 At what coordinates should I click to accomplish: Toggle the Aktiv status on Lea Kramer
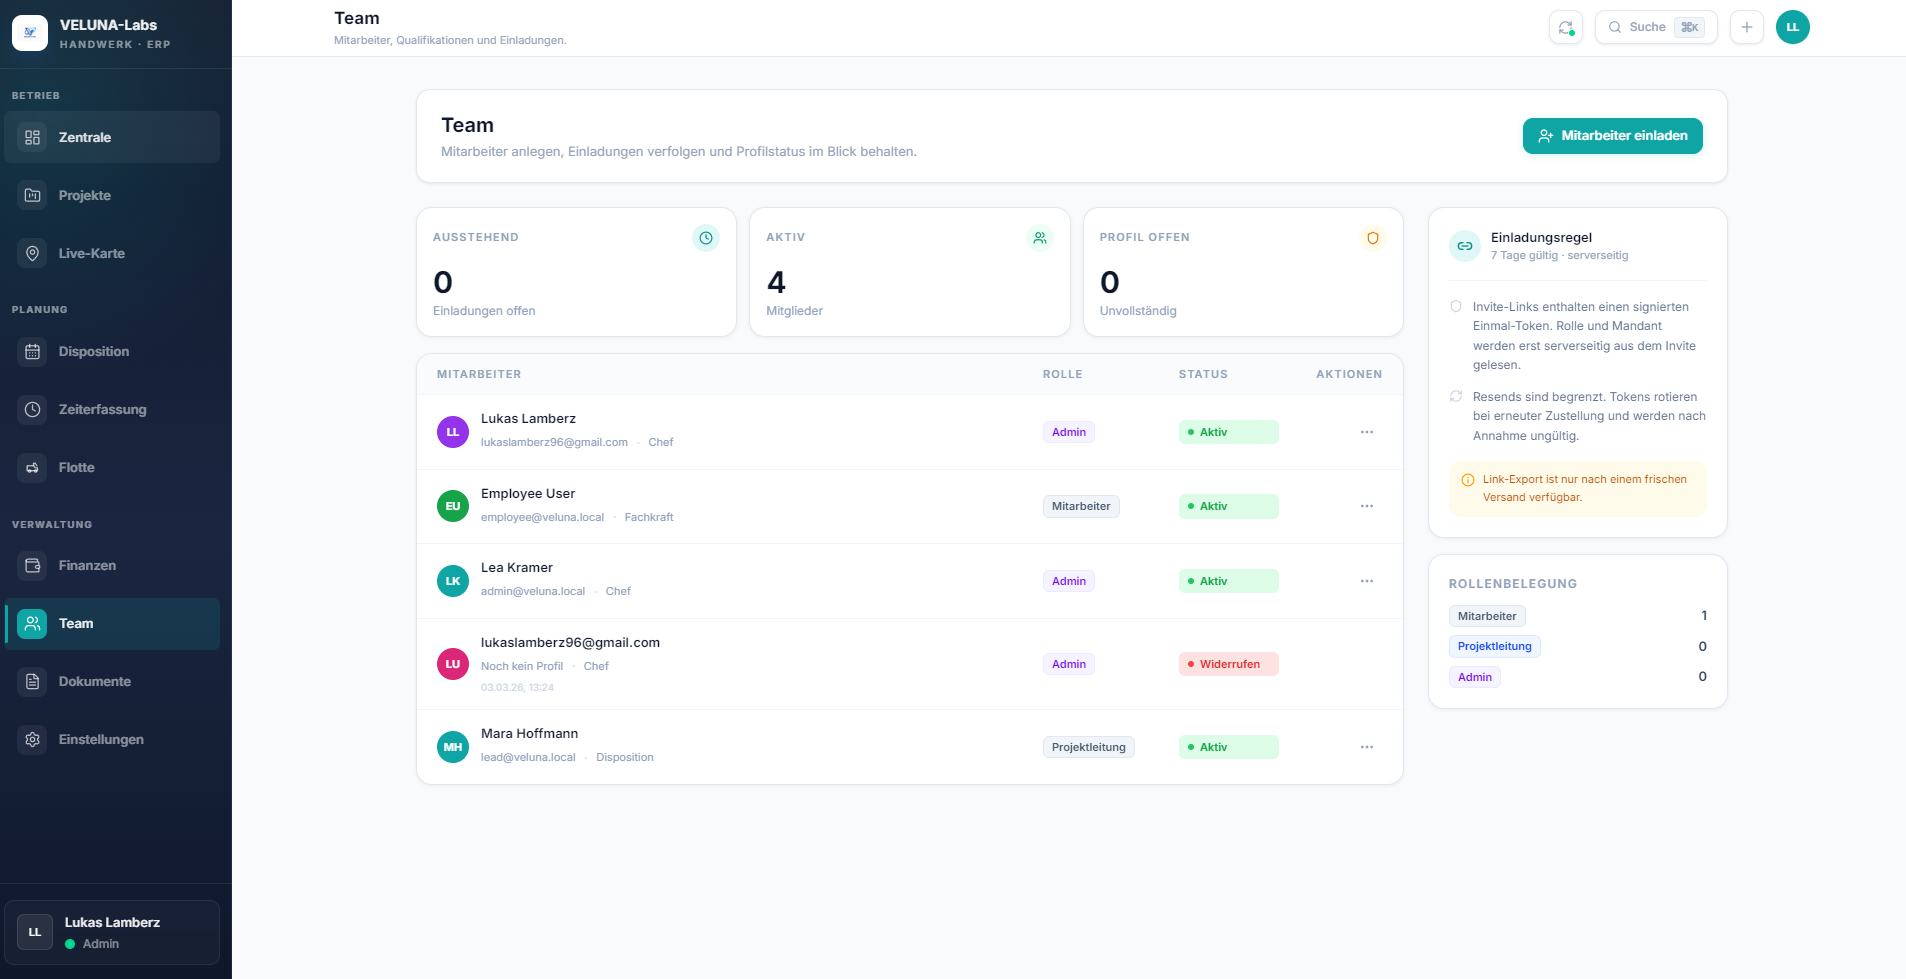[1228, 580]
